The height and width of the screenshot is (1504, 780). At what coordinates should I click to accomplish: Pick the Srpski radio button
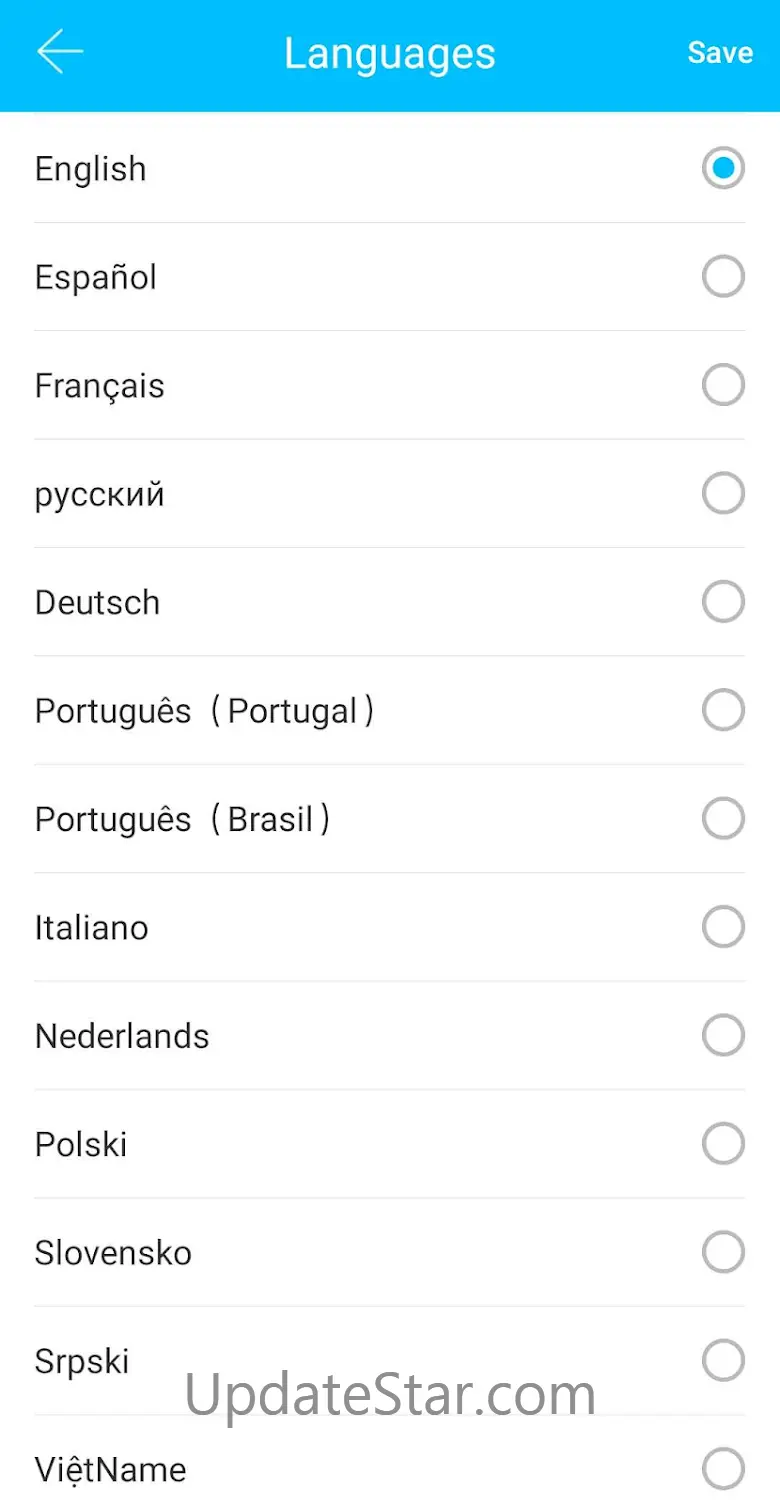tap(723, 1360)
